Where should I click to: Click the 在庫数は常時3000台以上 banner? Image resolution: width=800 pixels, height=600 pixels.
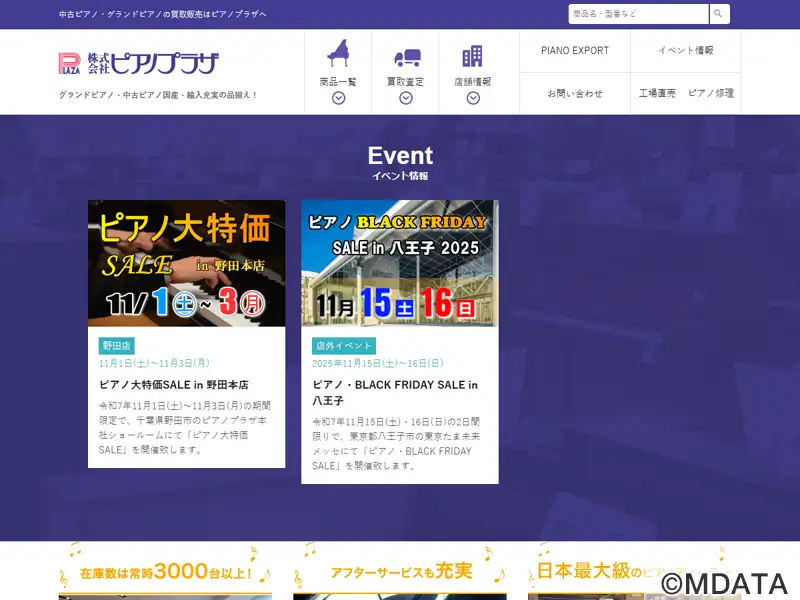[165, 571]
